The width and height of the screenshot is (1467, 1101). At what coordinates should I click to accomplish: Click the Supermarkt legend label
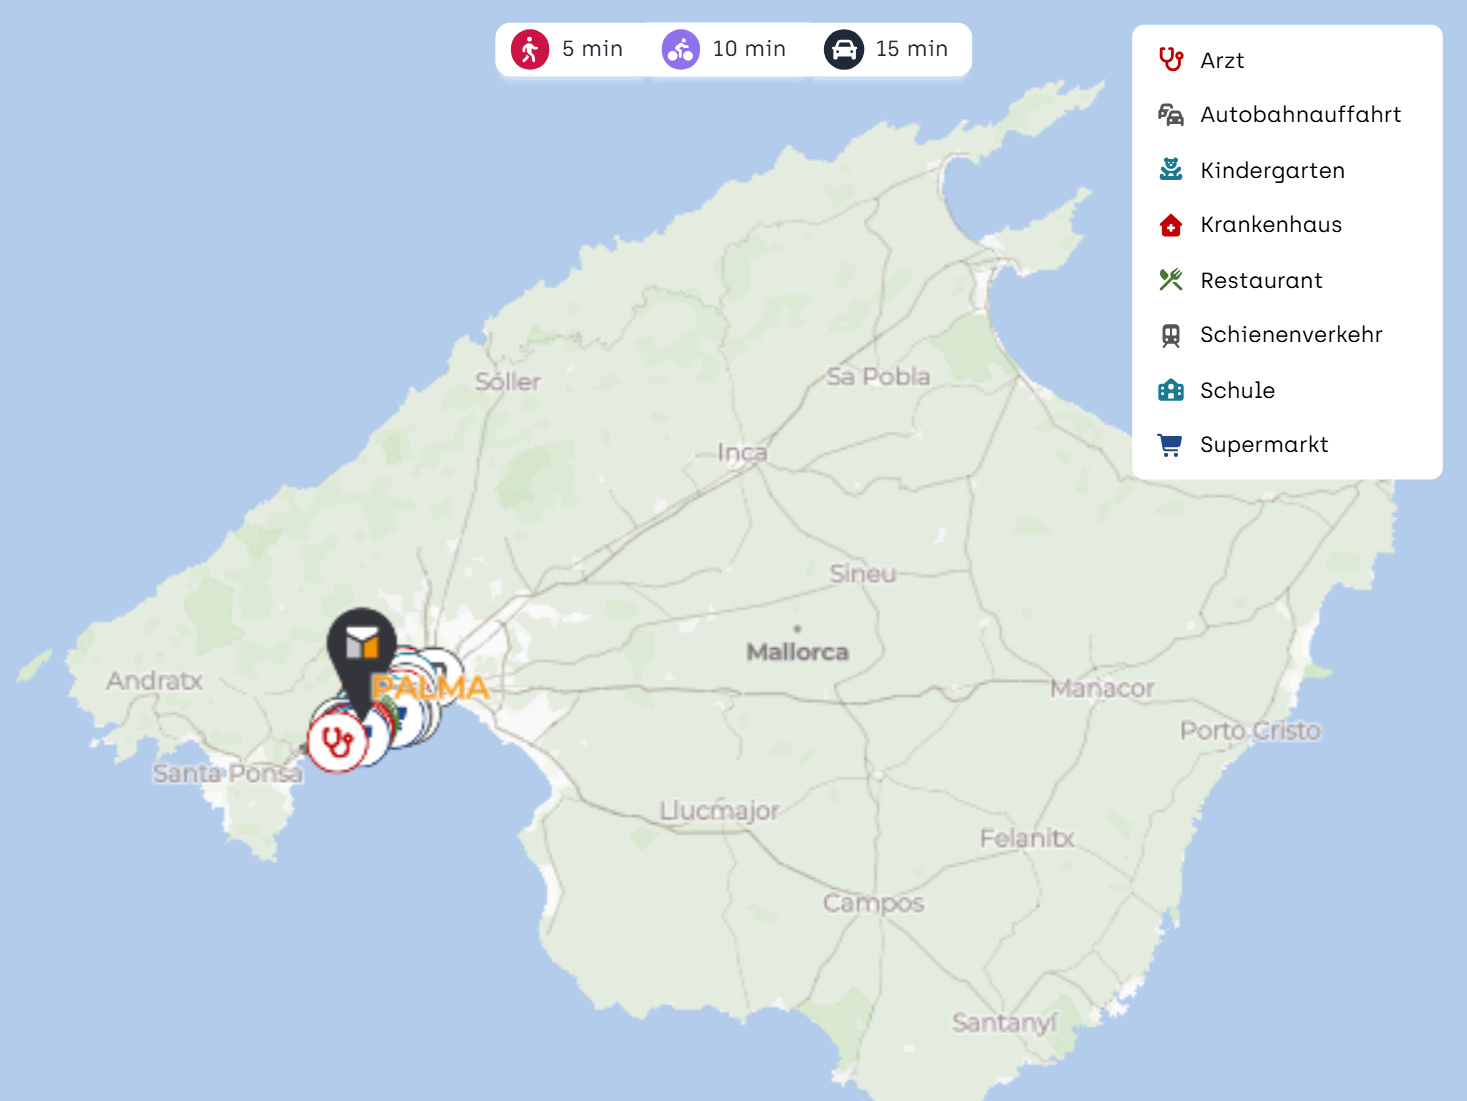[1264, 445]
